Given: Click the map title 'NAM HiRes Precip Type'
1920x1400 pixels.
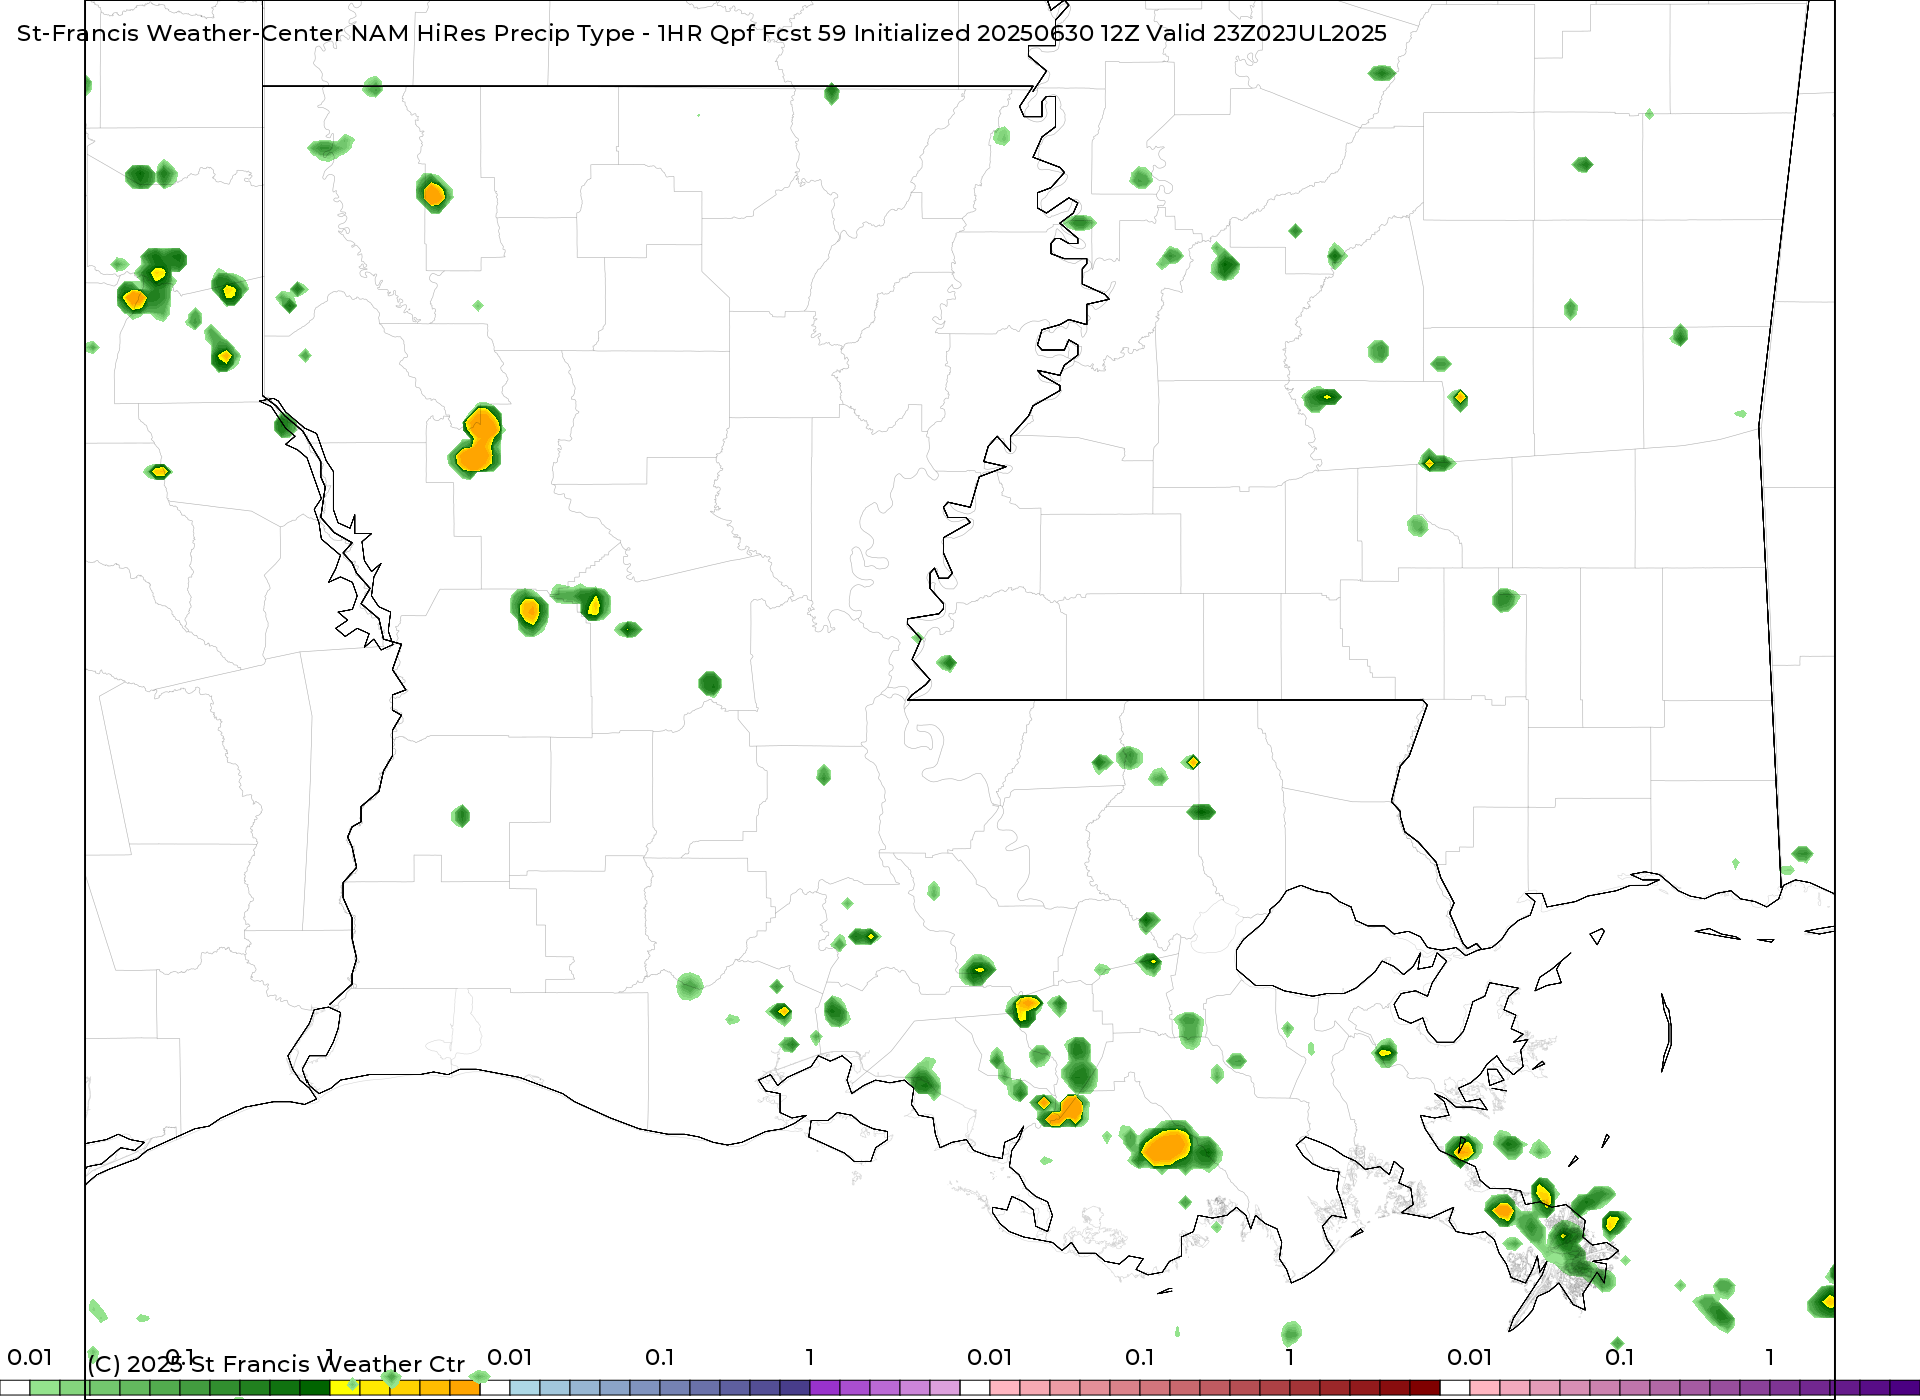Looking at the screenshot, I should pos(492,33).
